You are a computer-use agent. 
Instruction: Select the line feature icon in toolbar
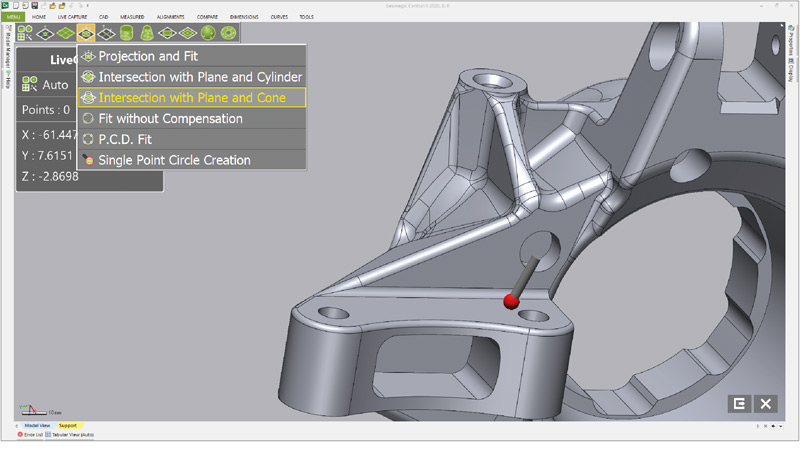[106, 34]
